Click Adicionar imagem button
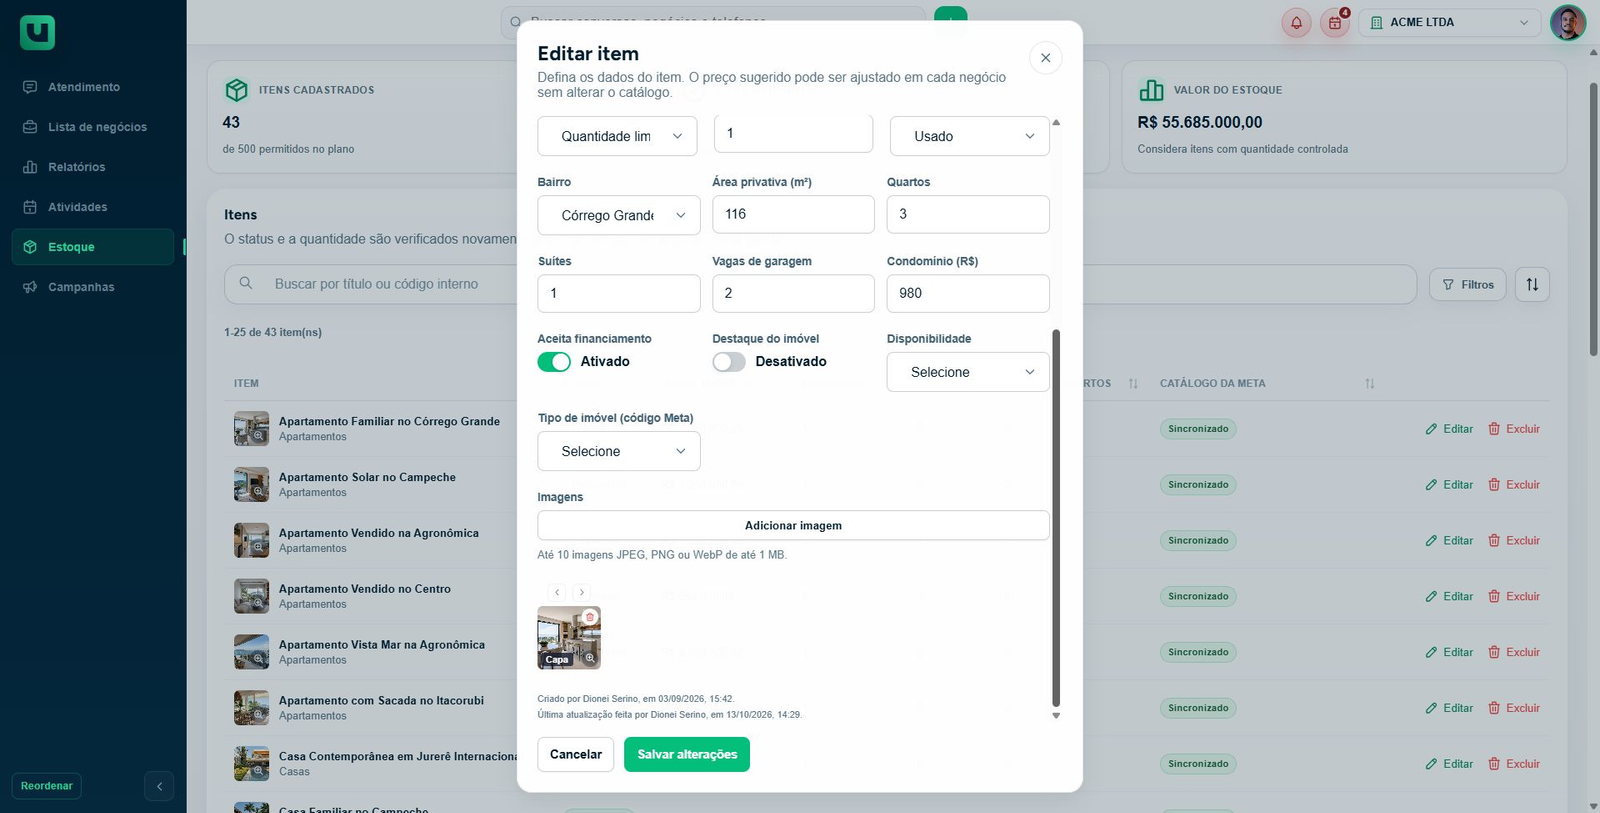The height and width of the screenshot is (813, 1600). (793, 526)
